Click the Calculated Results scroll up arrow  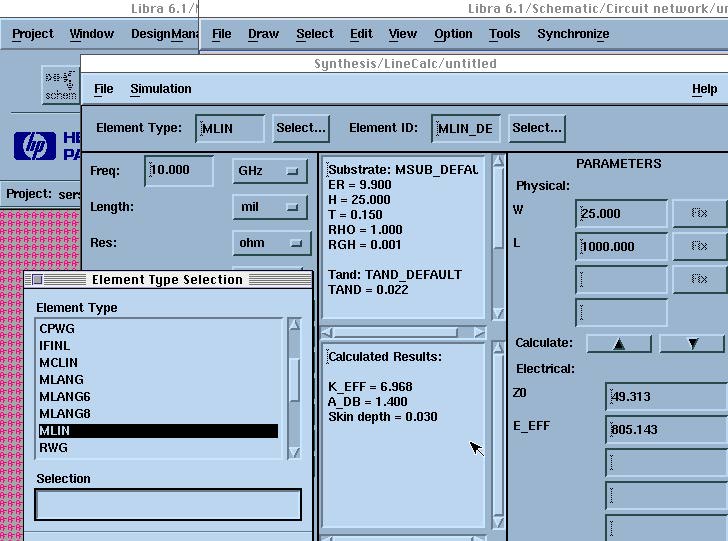pyautogui.click(x=498, y=347)
